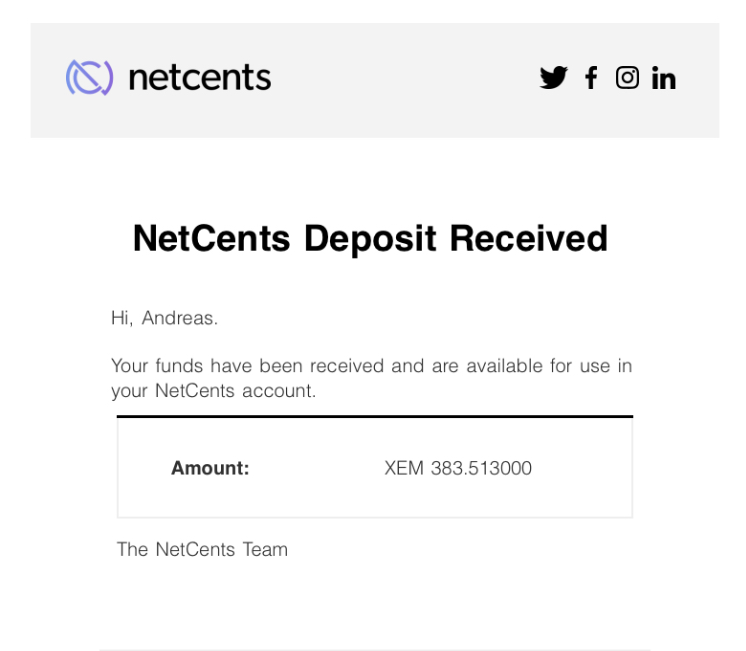Click the 383.513000 amount value

481,468
